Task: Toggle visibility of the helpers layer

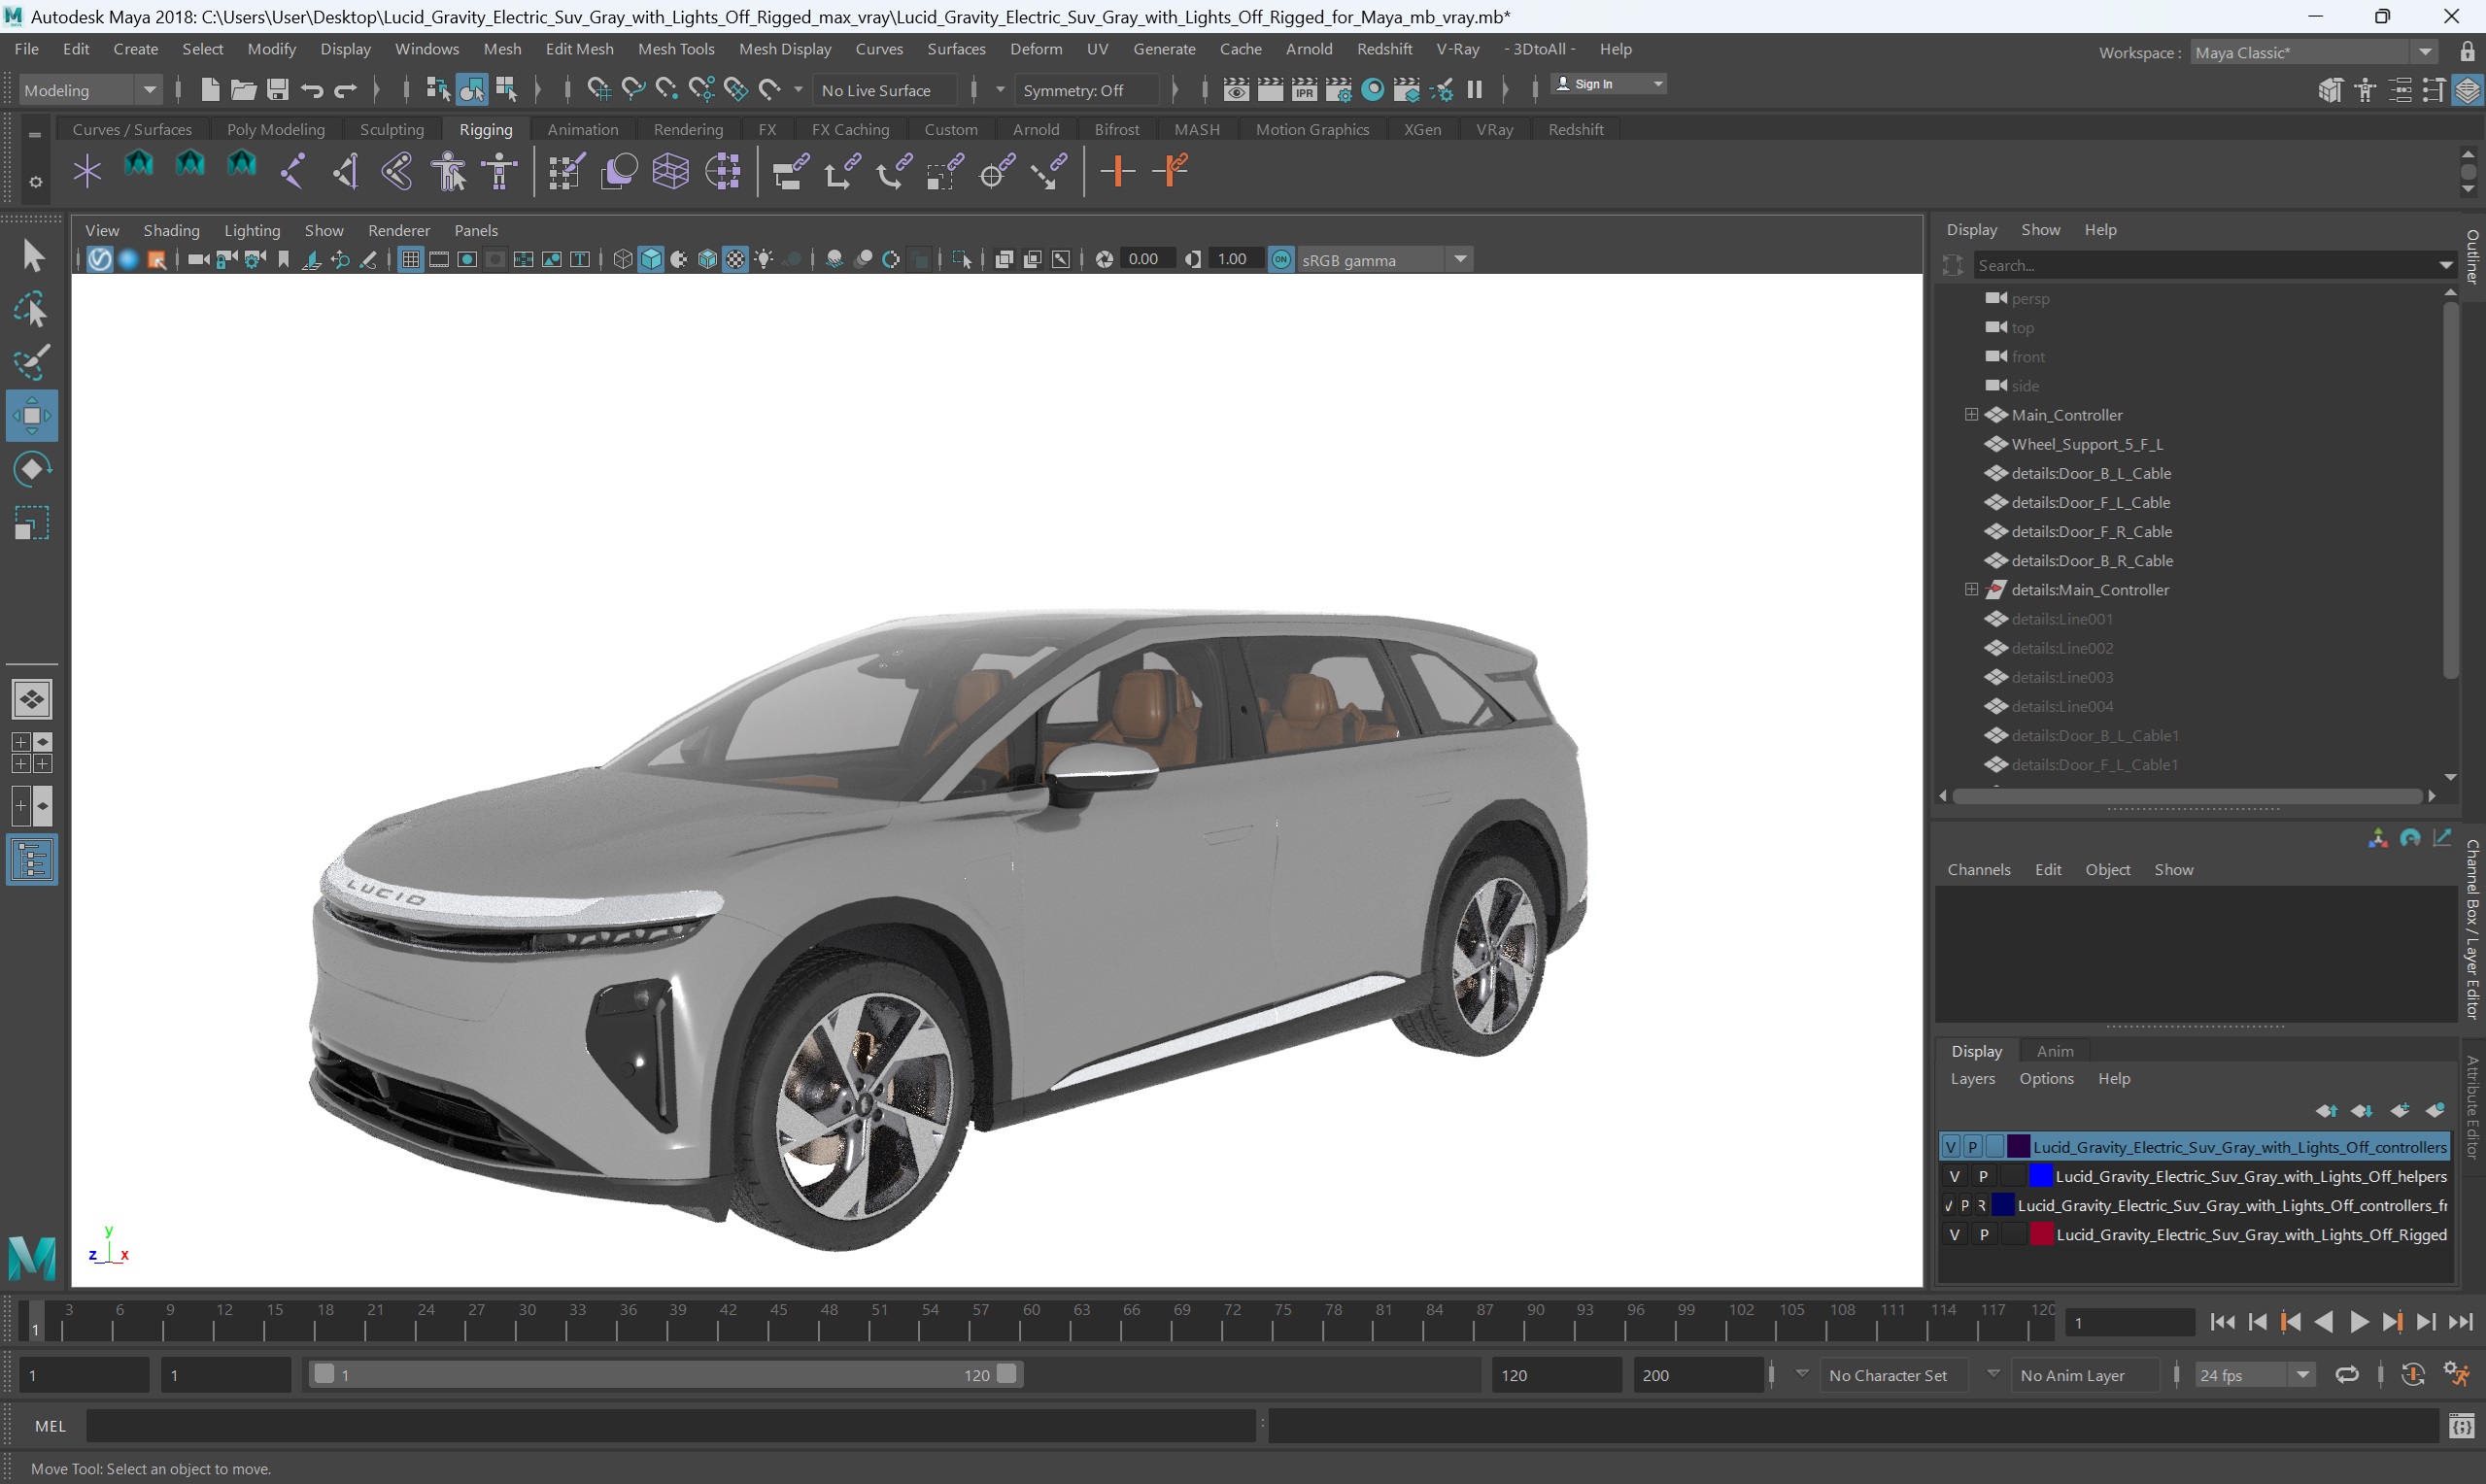Action: [x=1954, y=1176]
